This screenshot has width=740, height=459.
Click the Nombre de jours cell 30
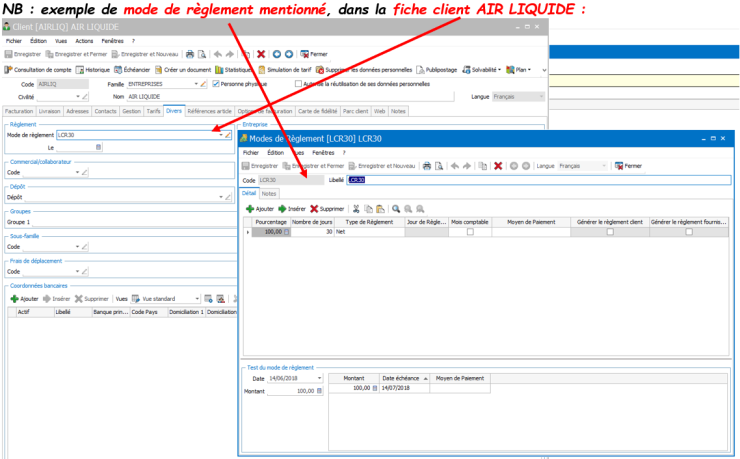coord(312,232)
